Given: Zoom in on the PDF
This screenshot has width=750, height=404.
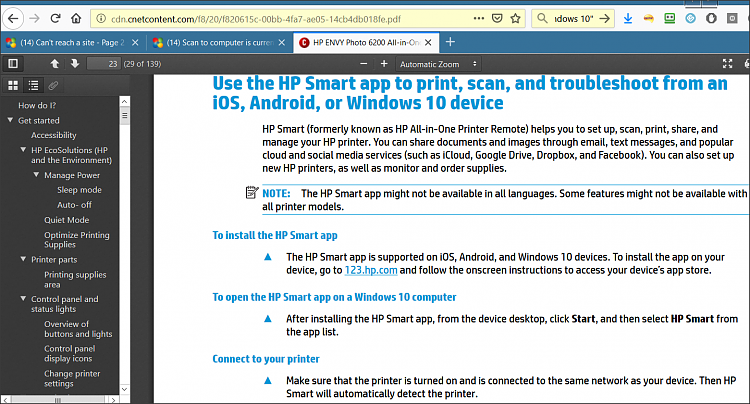Looking at the screenshot, I should point(384,64).
